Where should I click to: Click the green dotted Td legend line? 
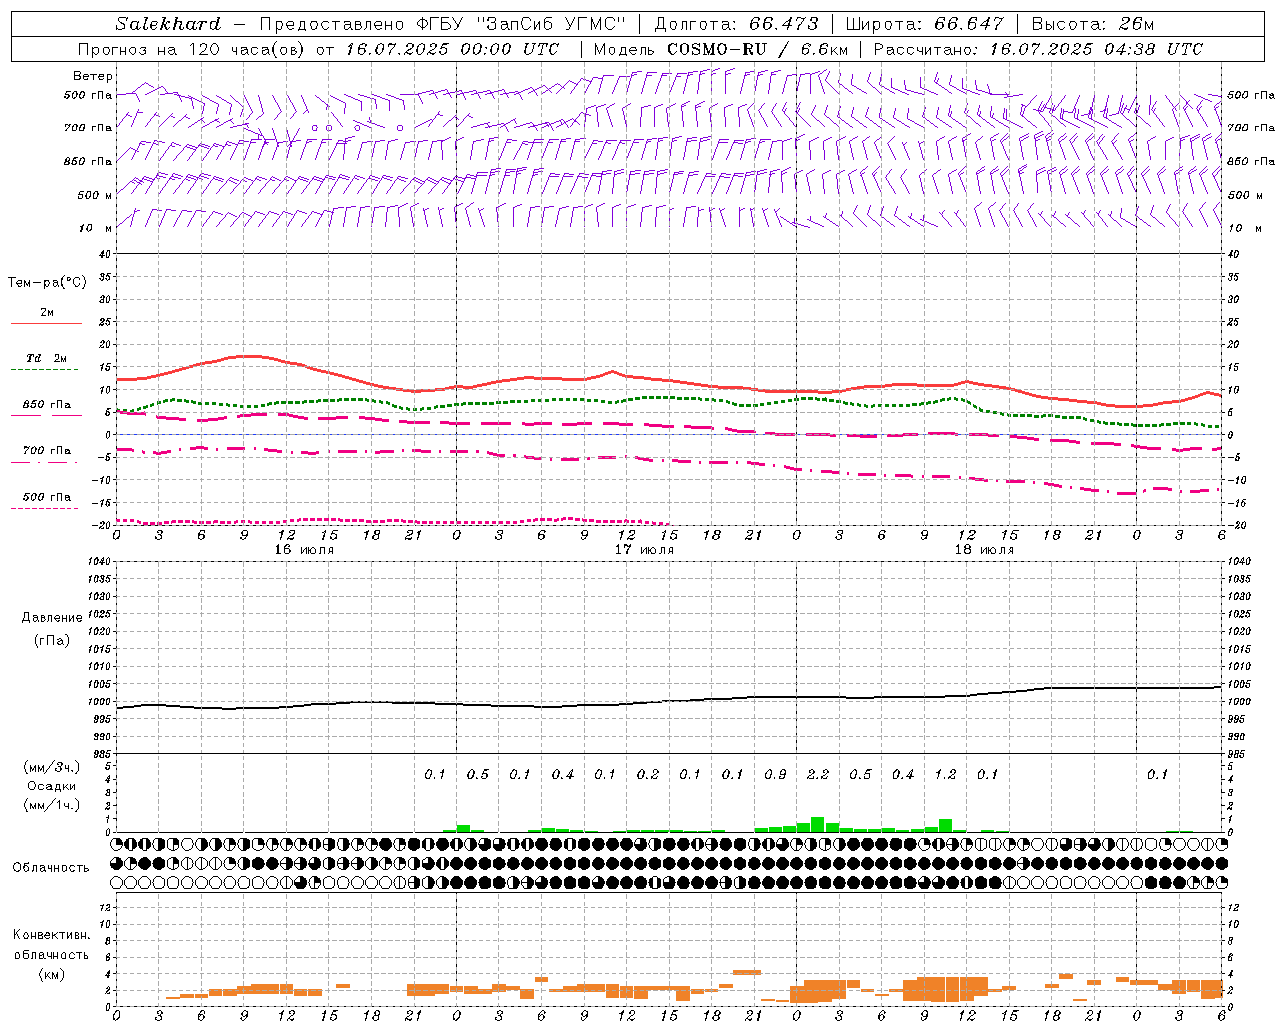click(44, 370)
